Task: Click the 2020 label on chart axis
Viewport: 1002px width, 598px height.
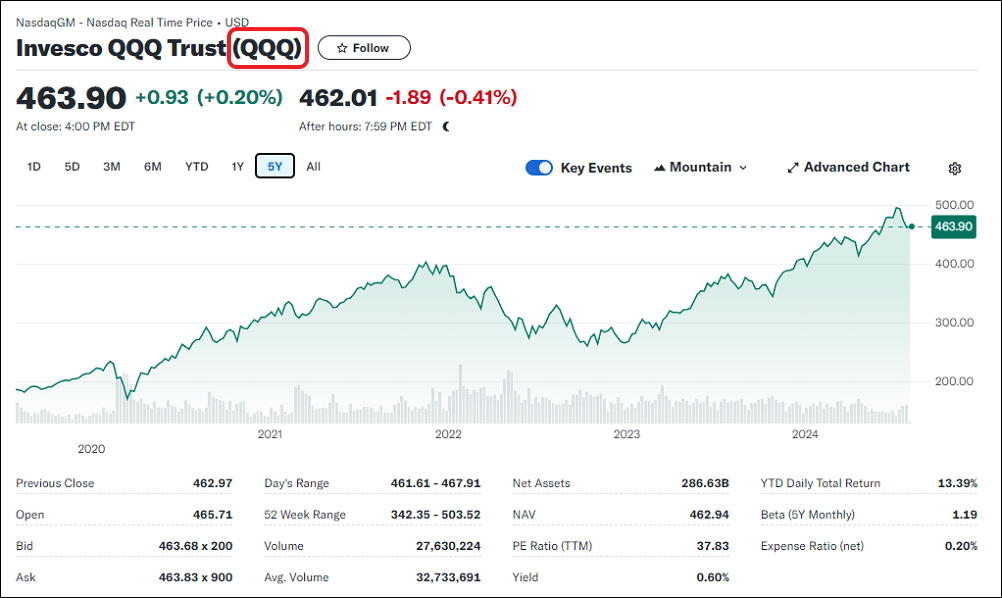Action: point(91,448)
